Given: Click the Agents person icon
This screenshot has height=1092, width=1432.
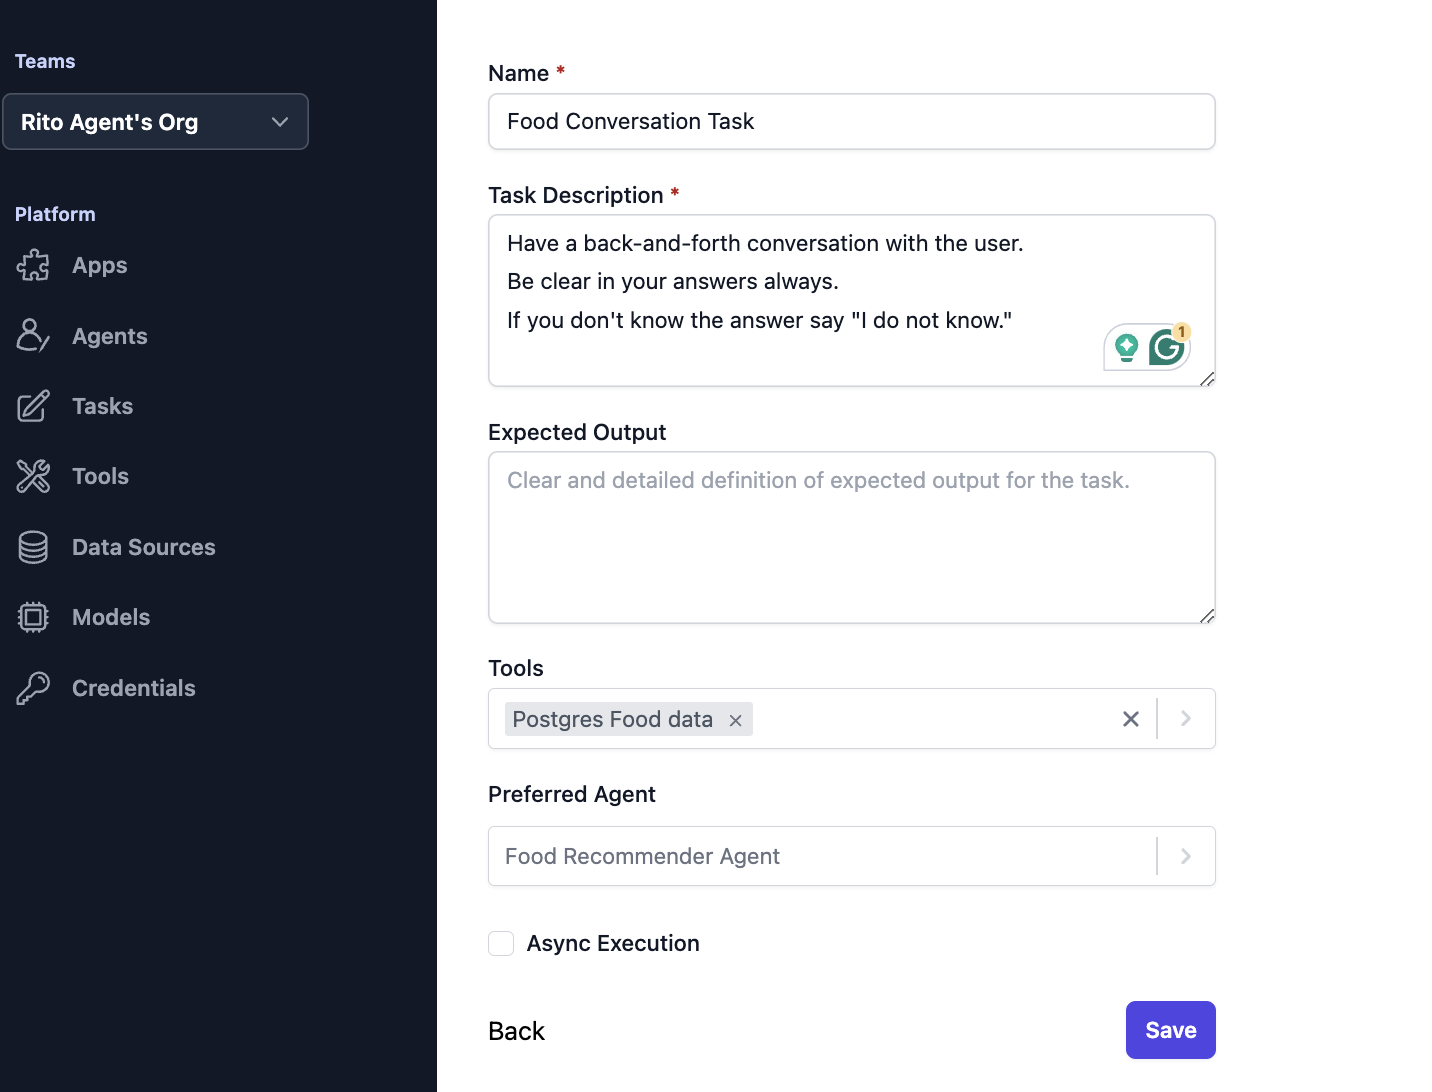Looking at the screenshot, I should click(x=33, y=336).
